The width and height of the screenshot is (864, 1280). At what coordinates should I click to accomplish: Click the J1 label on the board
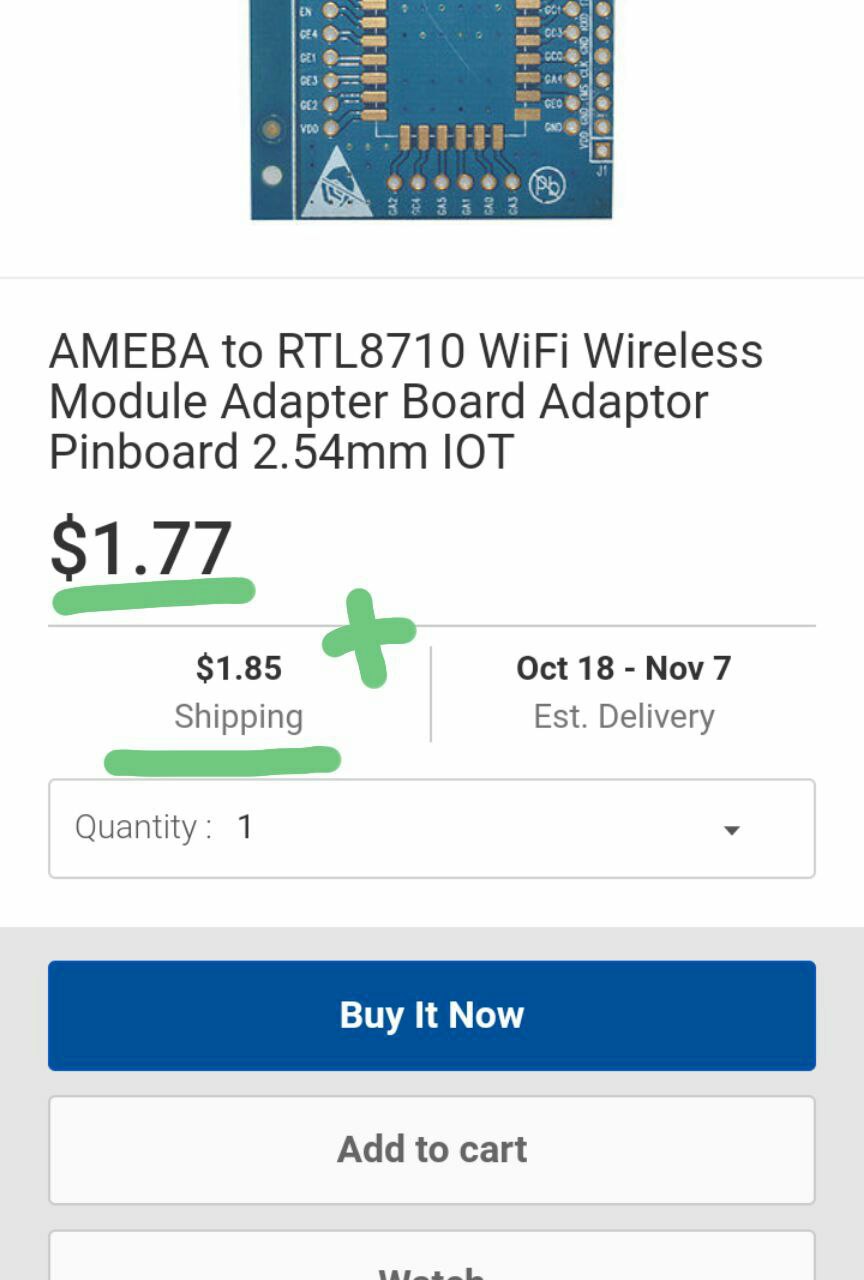coord(602,171)
